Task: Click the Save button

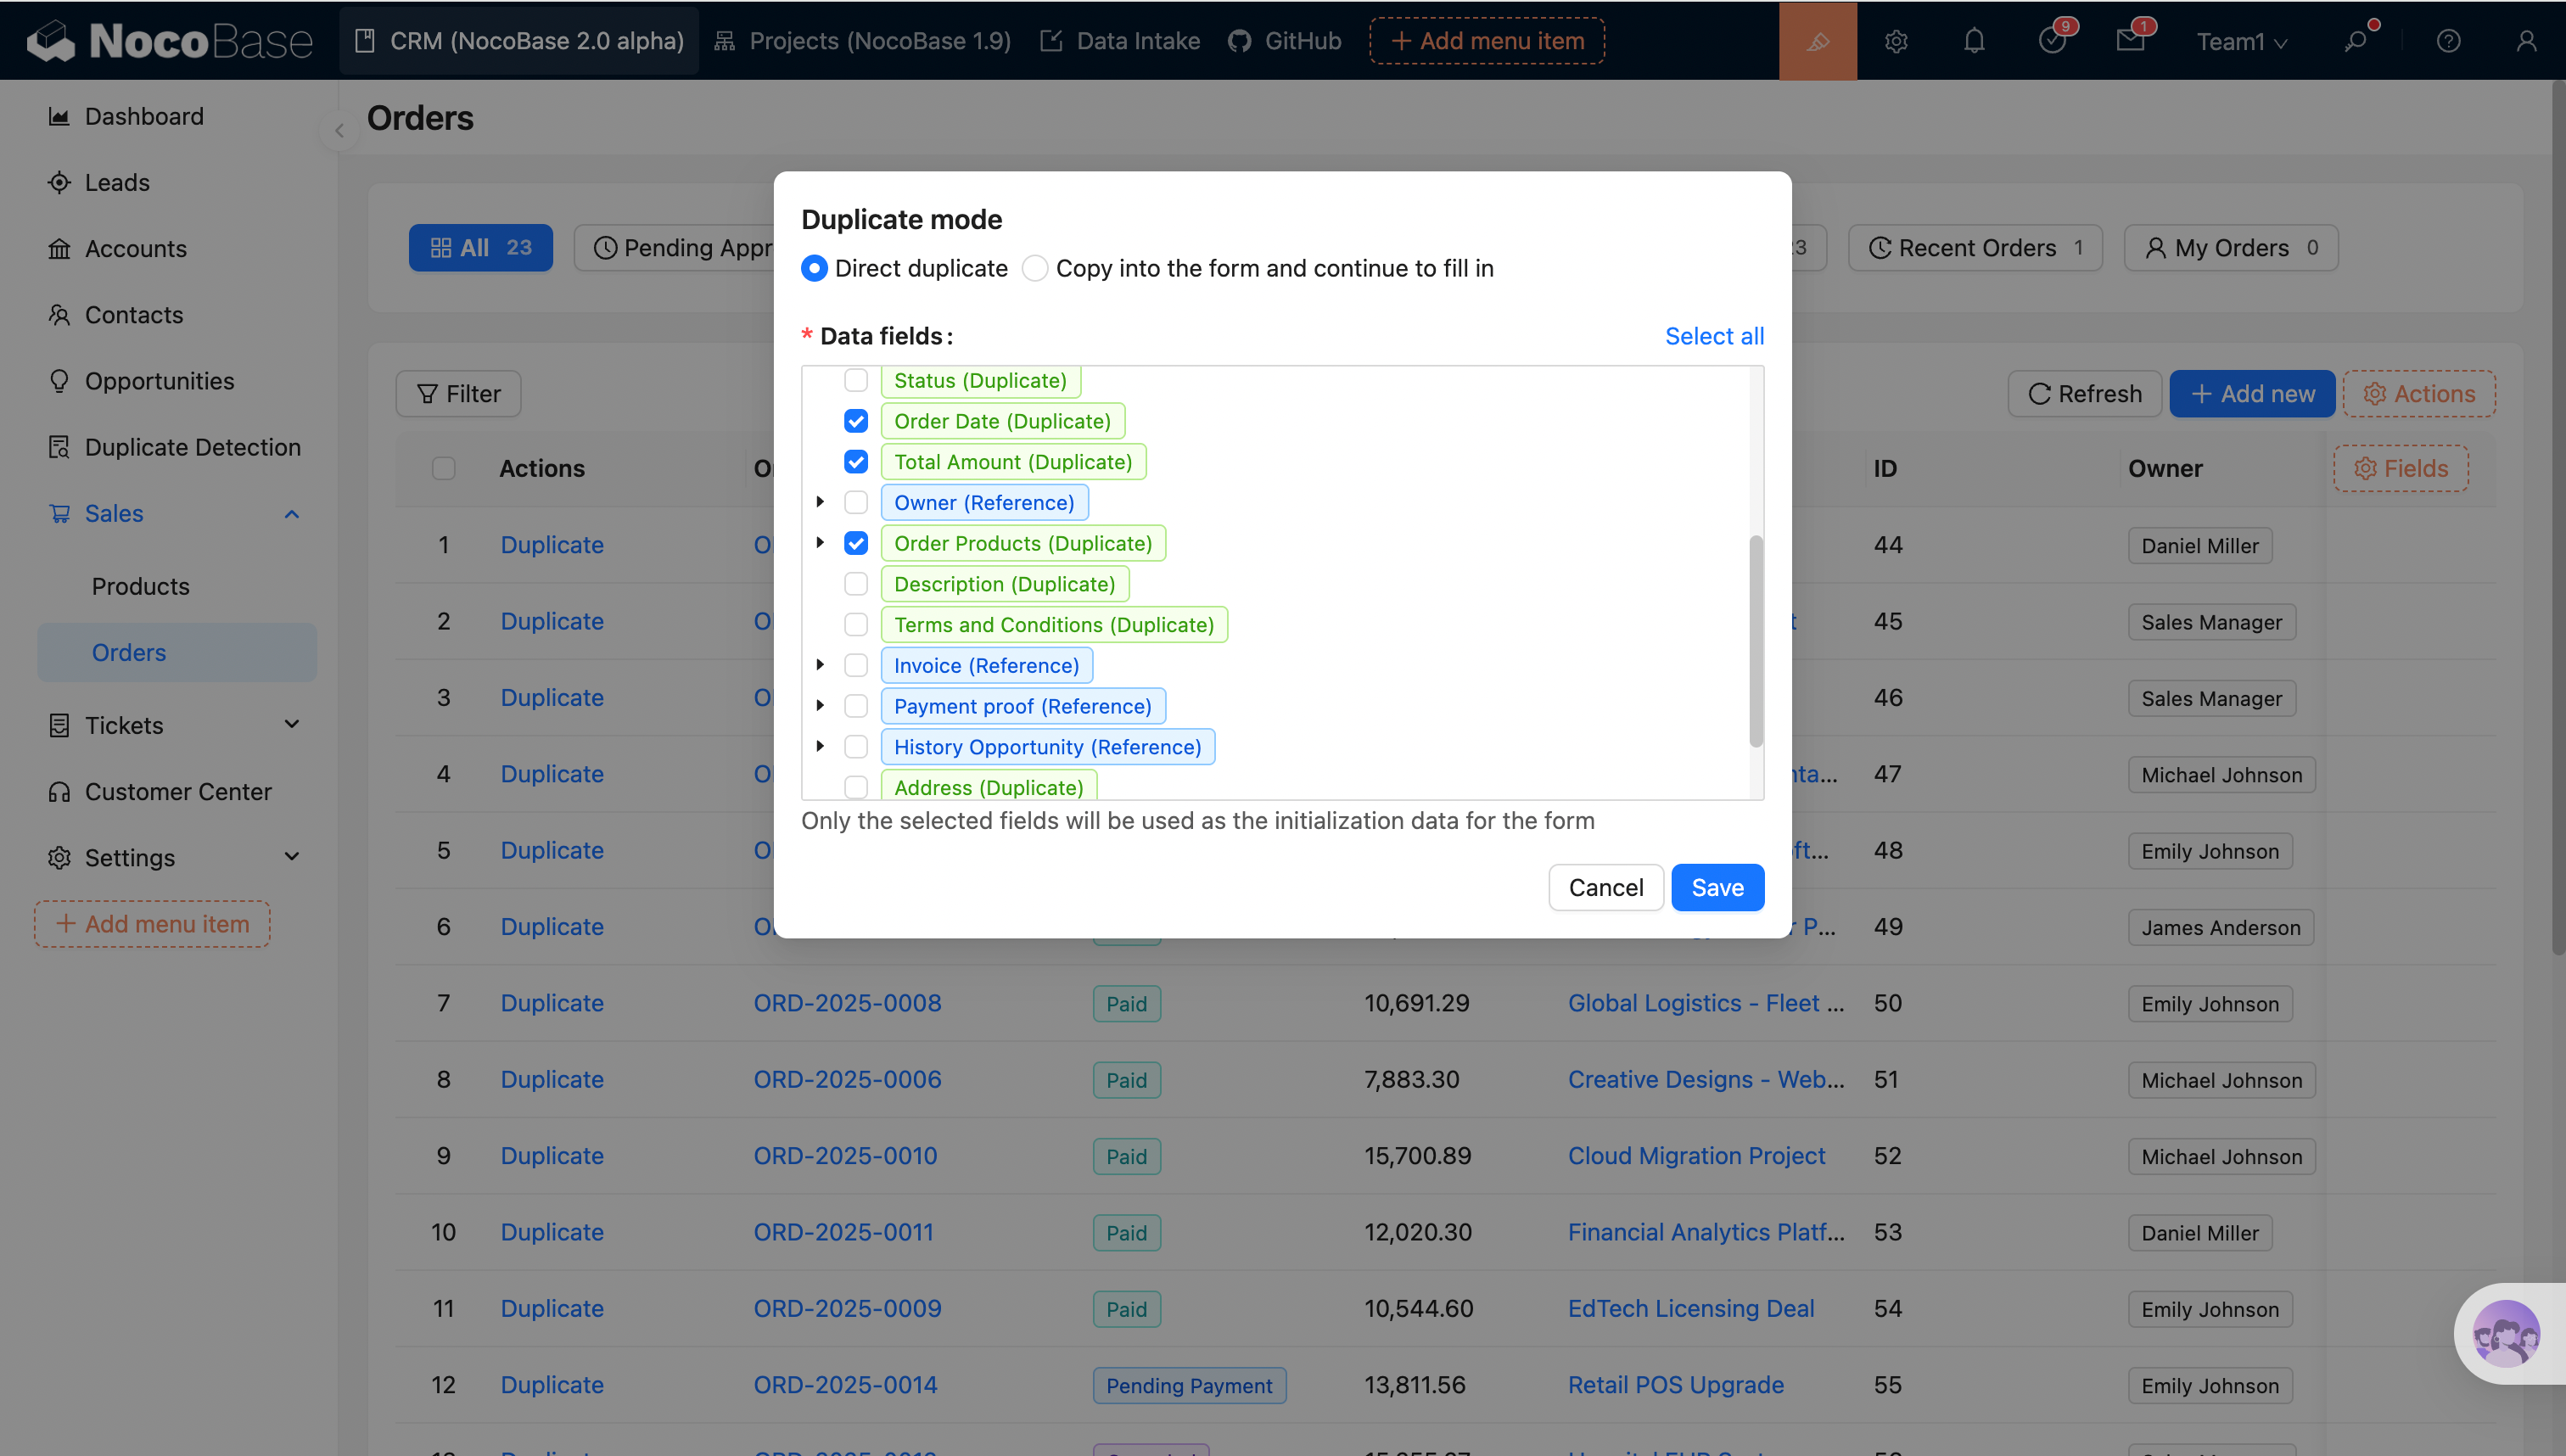Action: [x=1717, y=887]
